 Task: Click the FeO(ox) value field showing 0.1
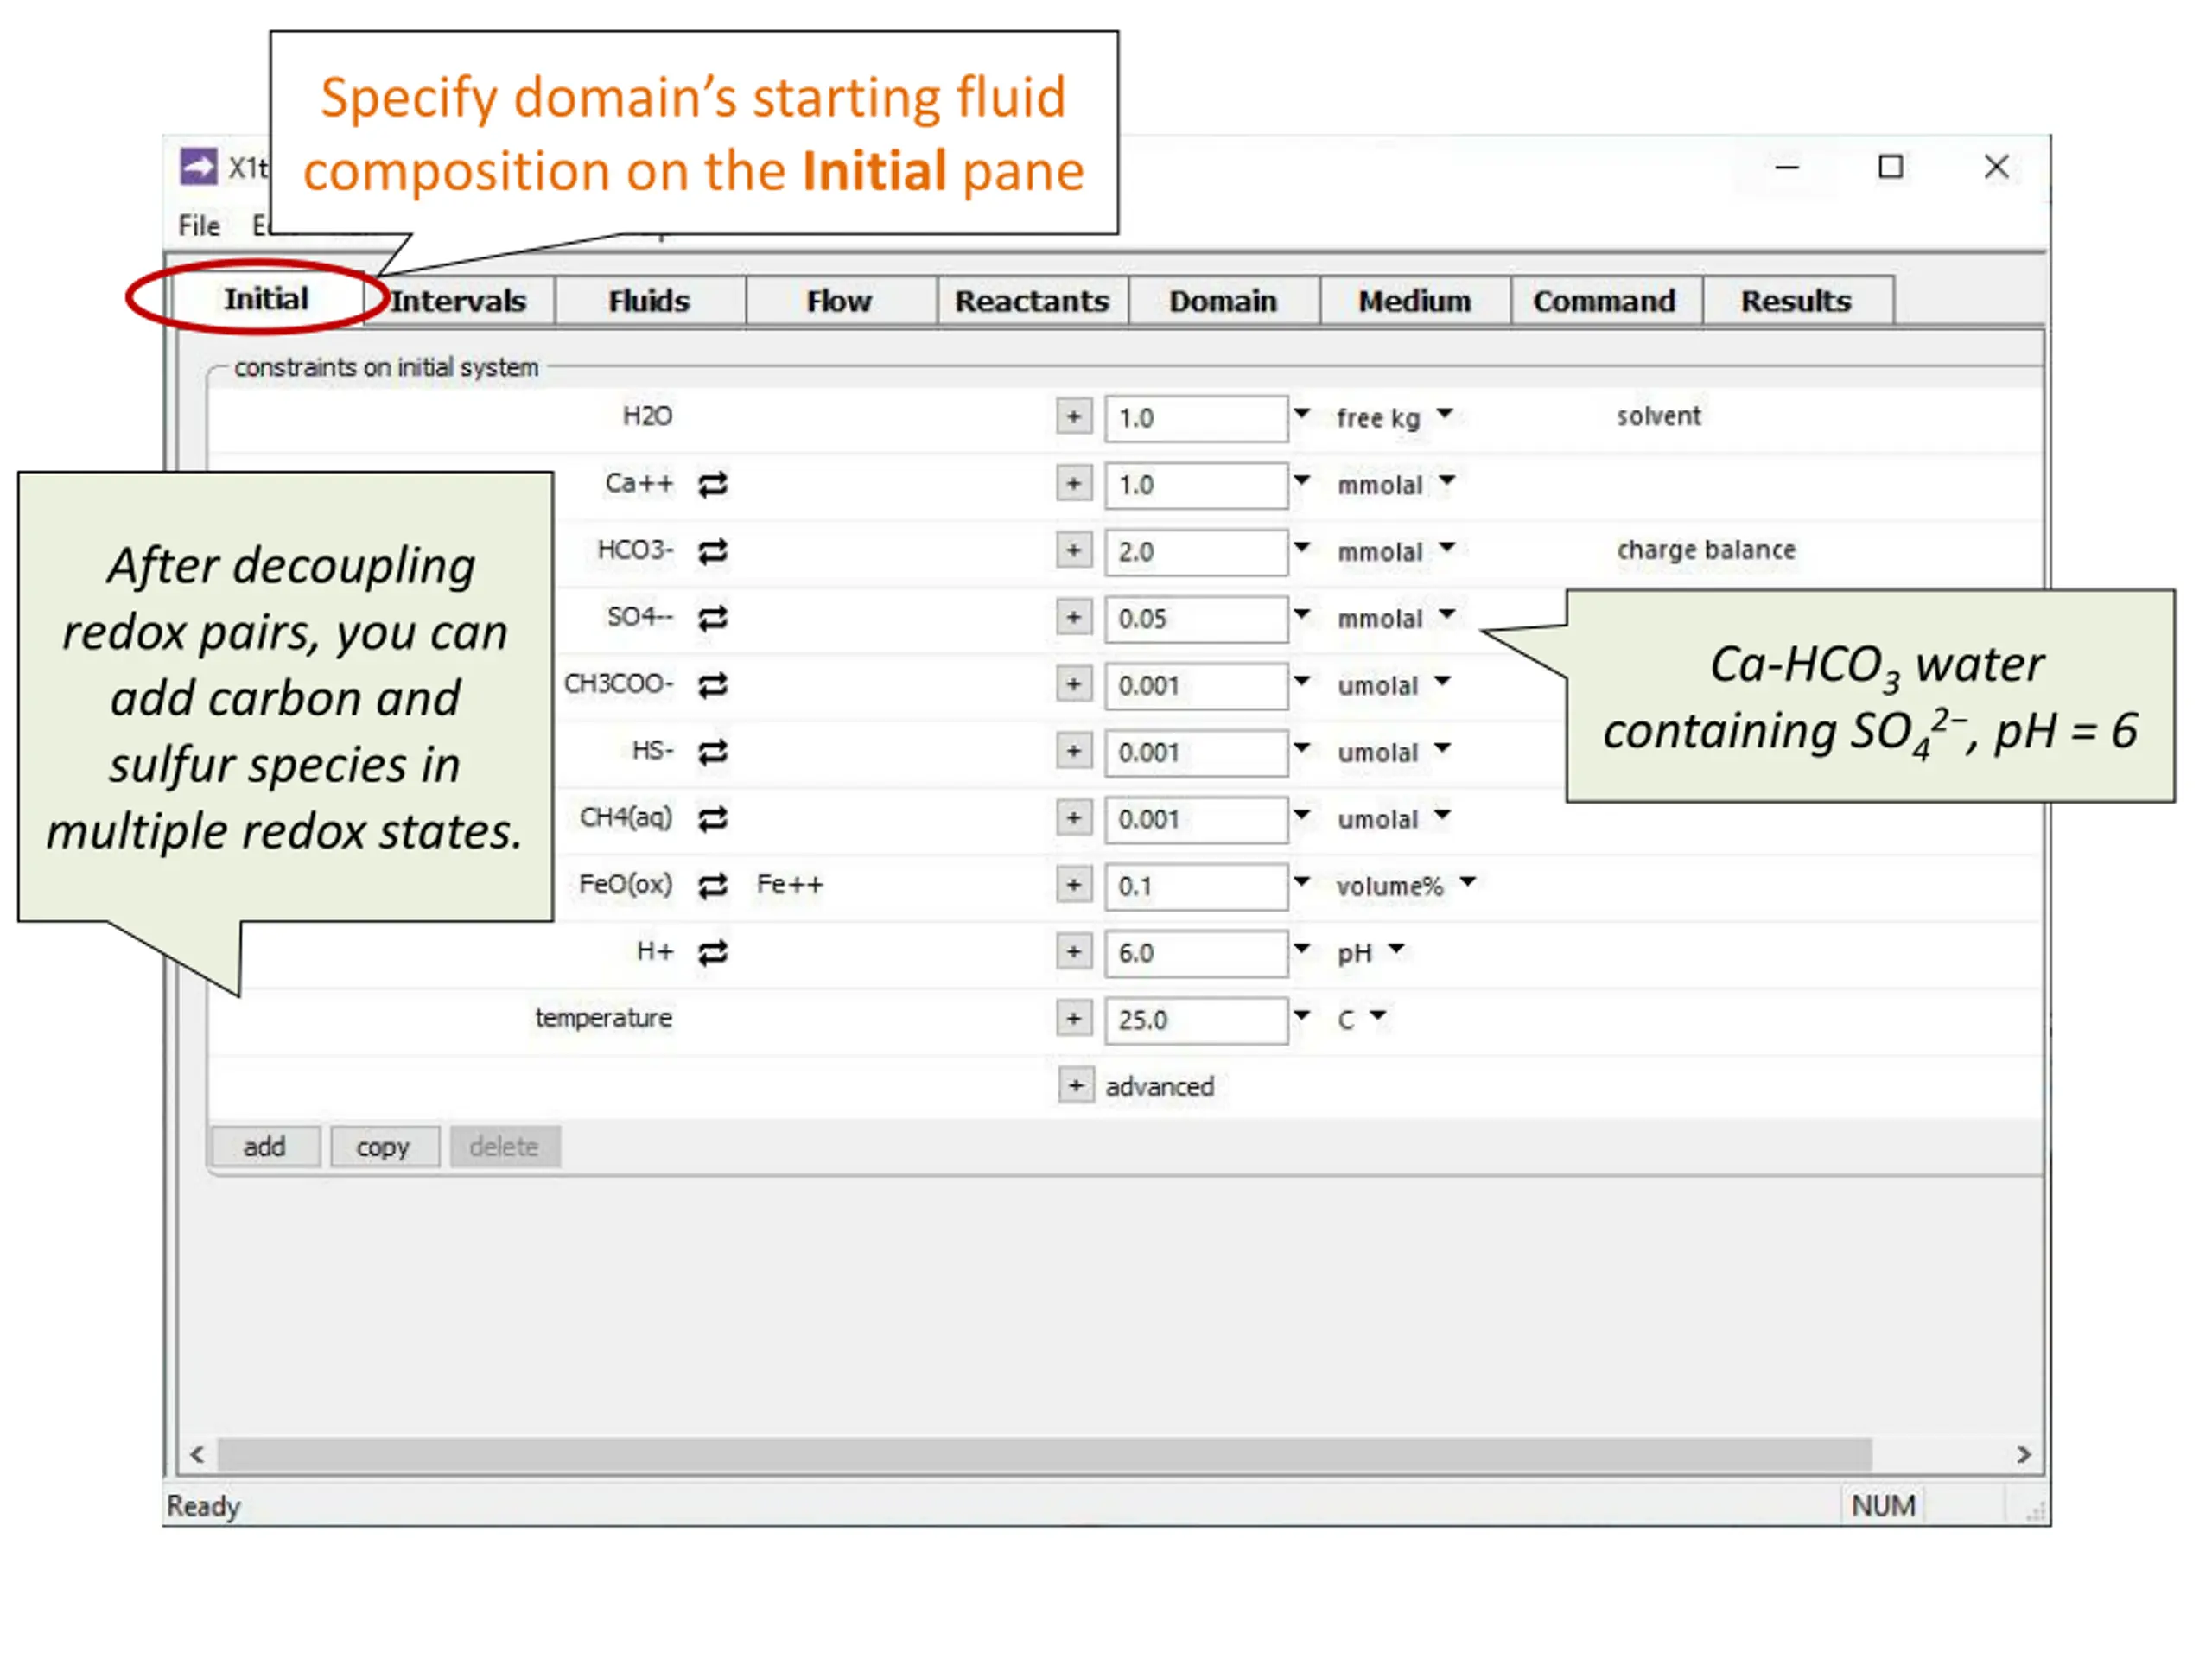[x=1196, y=886]
